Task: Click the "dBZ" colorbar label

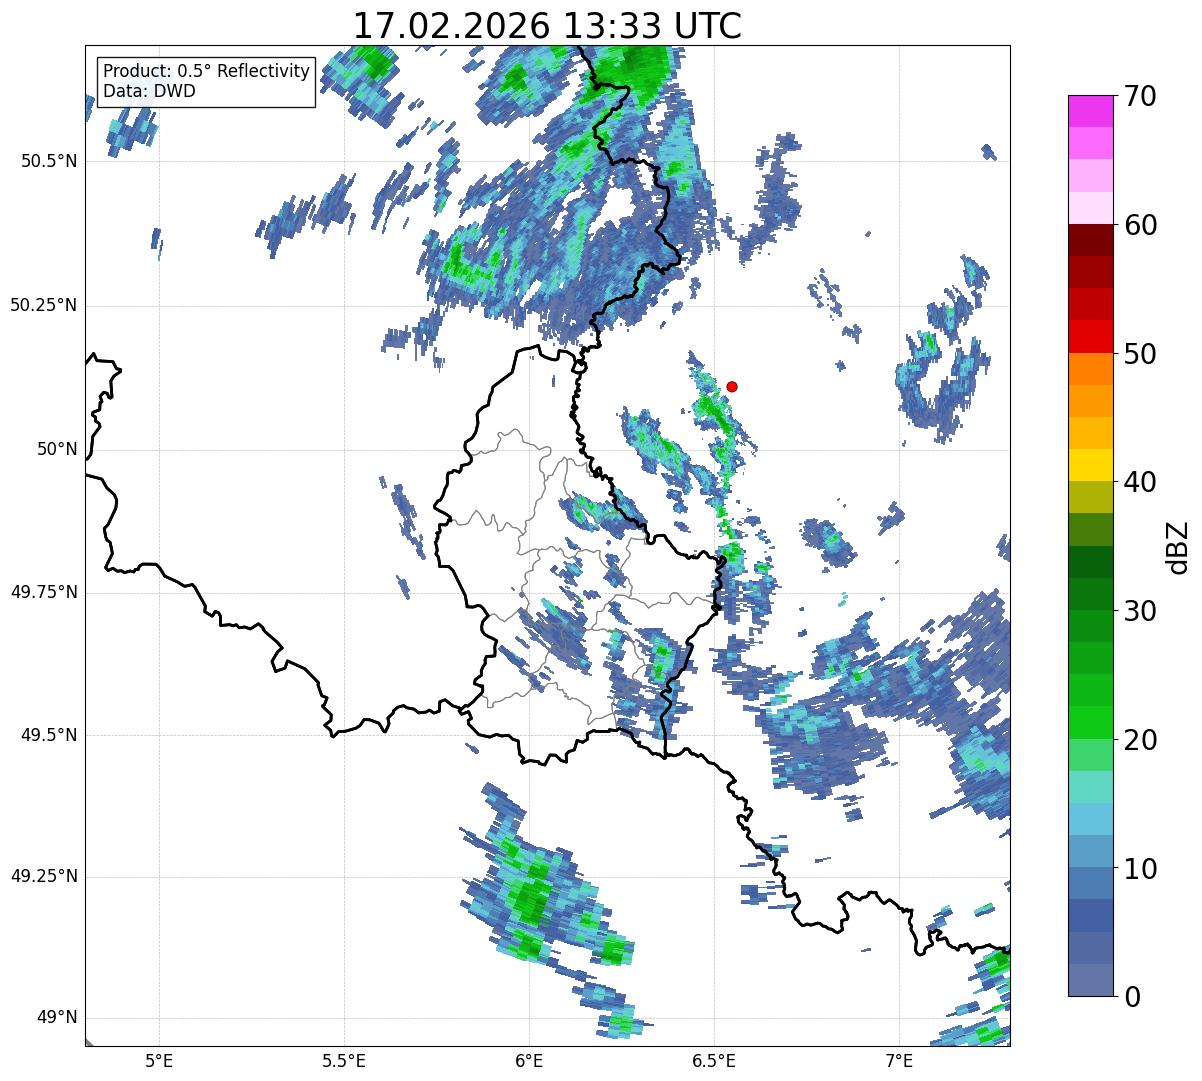Action: click(x=1178, y=546)
